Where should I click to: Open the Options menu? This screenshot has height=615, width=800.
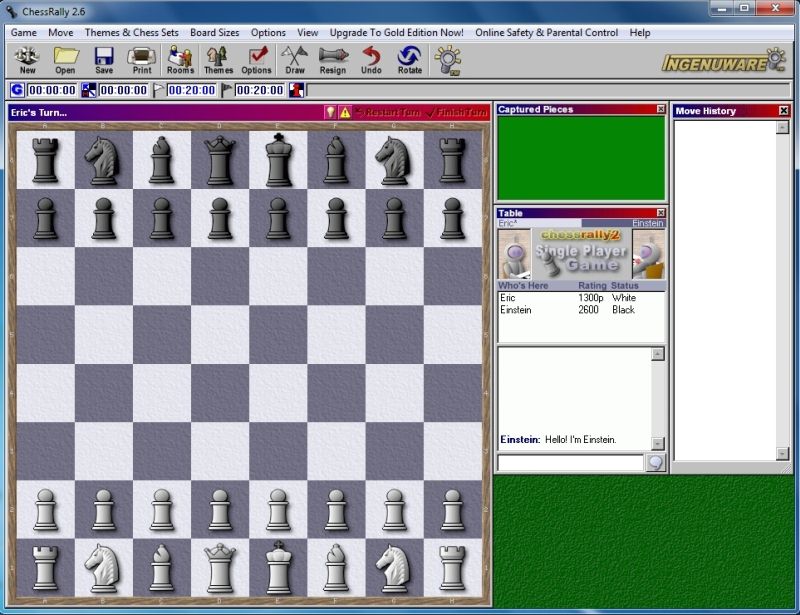[x=268, y=32]
